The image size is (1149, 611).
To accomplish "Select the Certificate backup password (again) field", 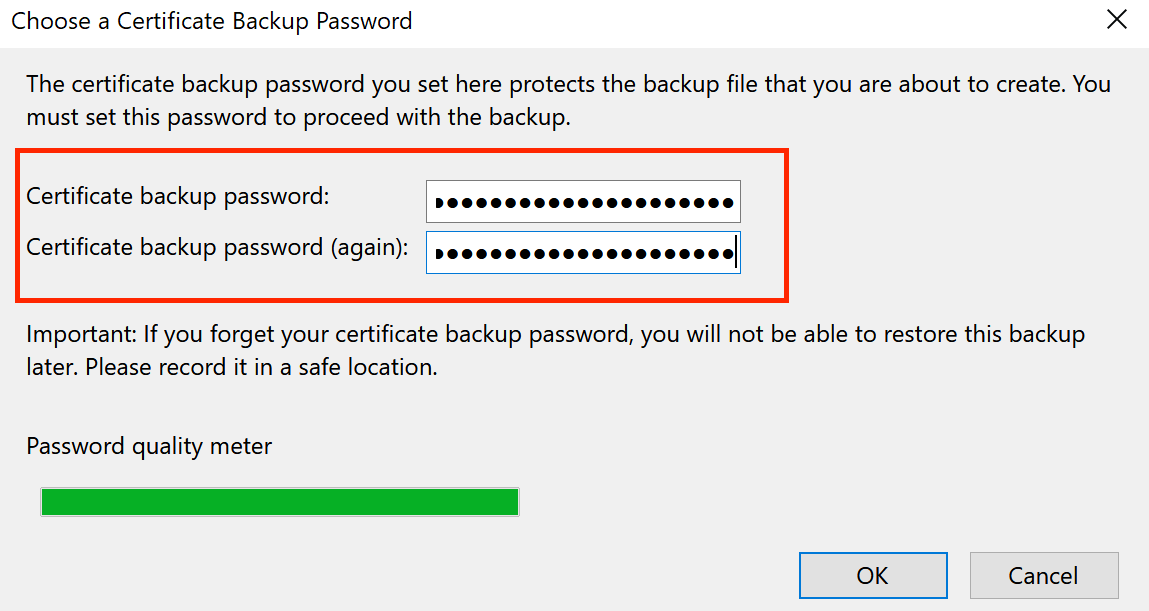I will tap(583, 251).
